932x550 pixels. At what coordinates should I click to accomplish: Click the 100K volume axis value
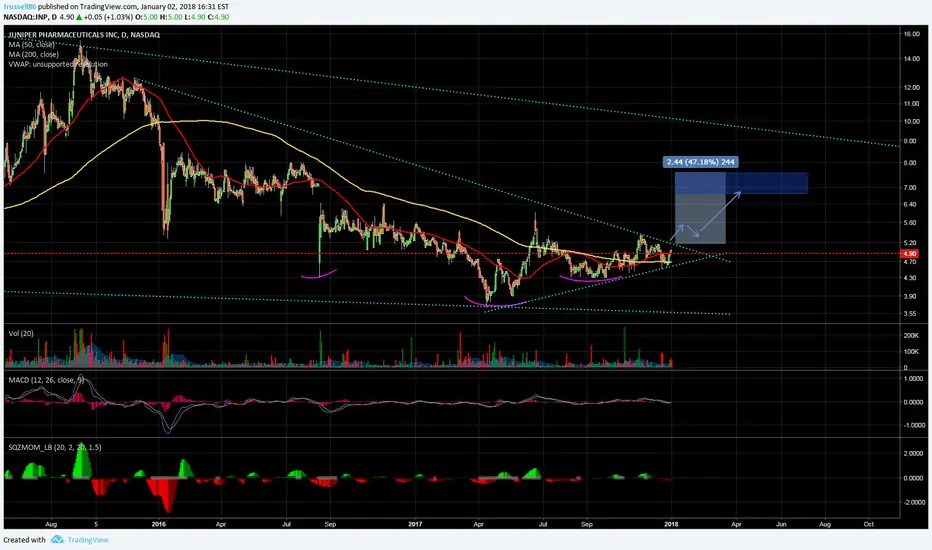click(x=911, y=351)
